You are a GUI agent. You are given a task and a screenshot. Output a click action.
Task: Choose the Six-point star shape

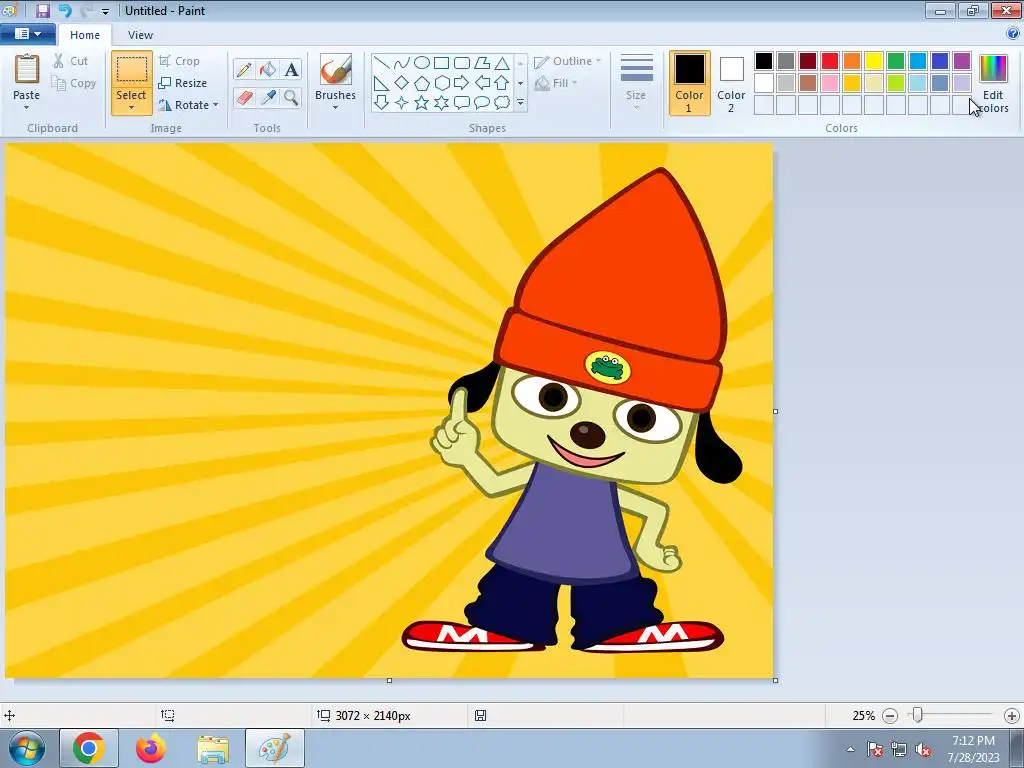[441, 103]
